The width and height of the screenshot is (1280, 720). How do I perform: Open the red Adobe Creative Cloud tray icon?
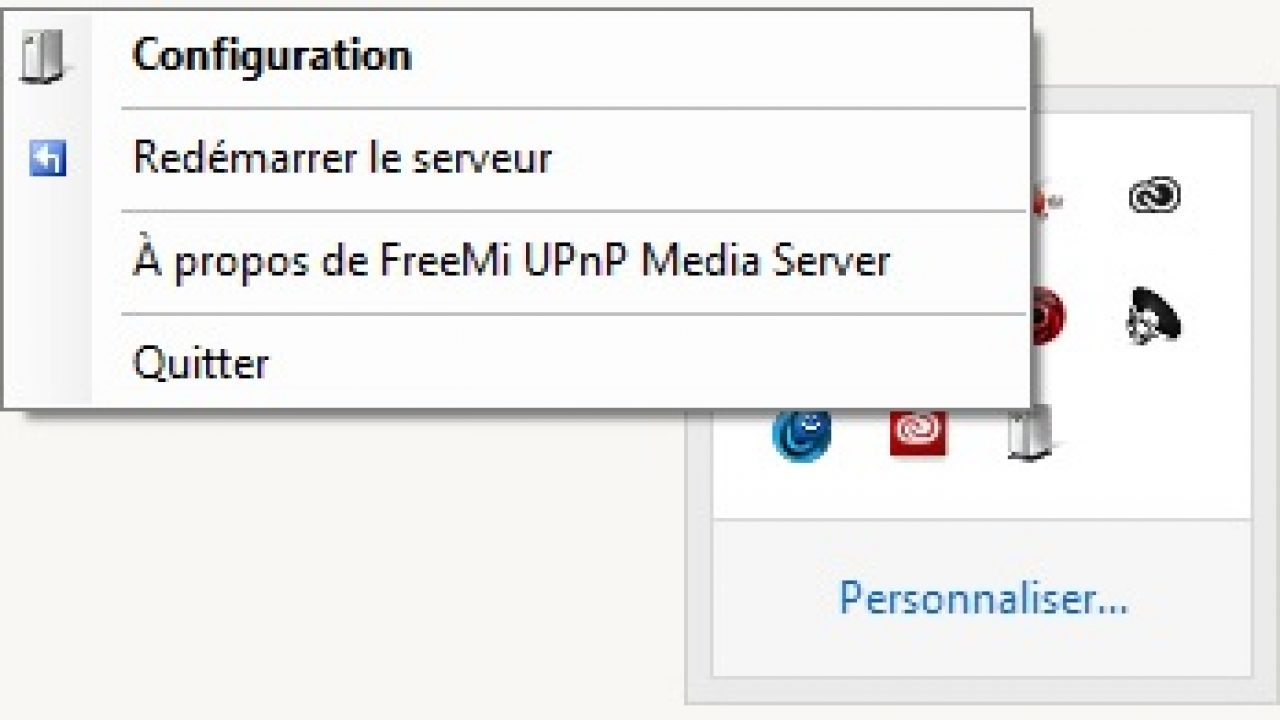click(x=918, y=432)
